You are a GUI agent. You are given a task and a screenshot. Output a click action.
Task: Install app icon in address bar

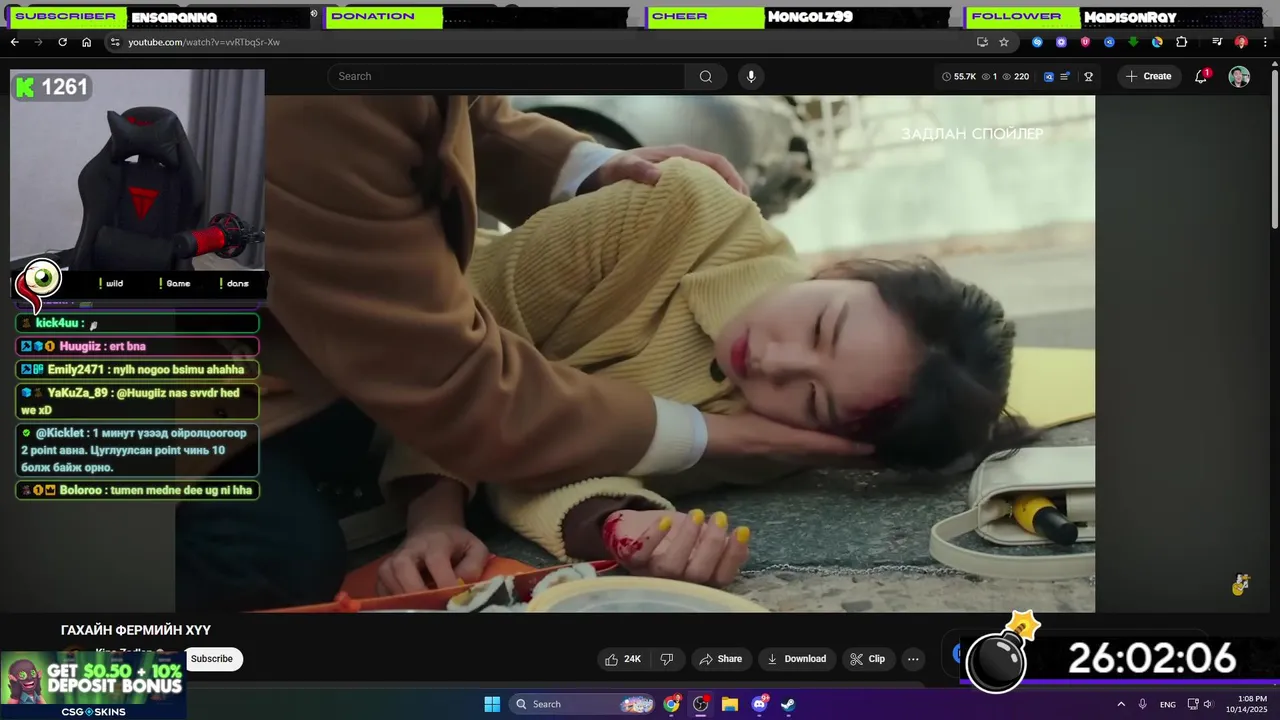pyautogui.click(x=982, y=42)
